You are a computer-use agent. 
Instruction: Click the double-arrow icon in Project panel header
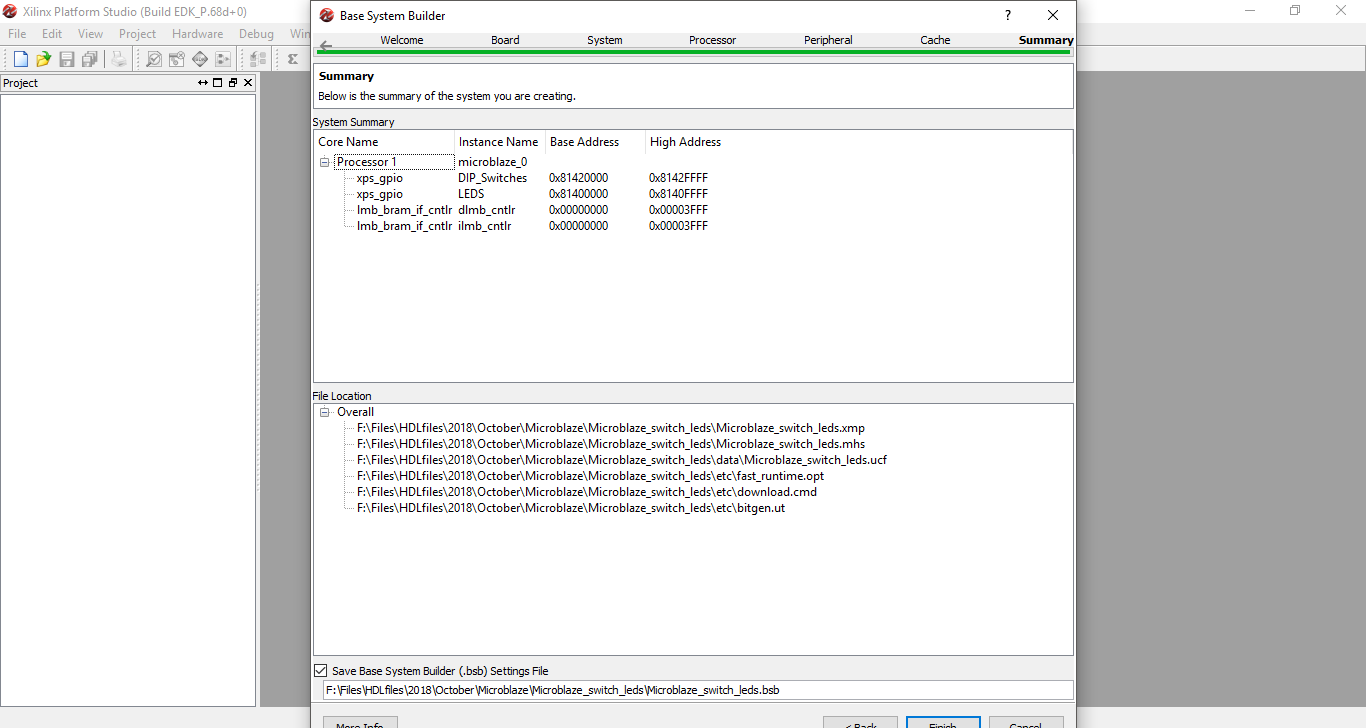tap(203, 83)
